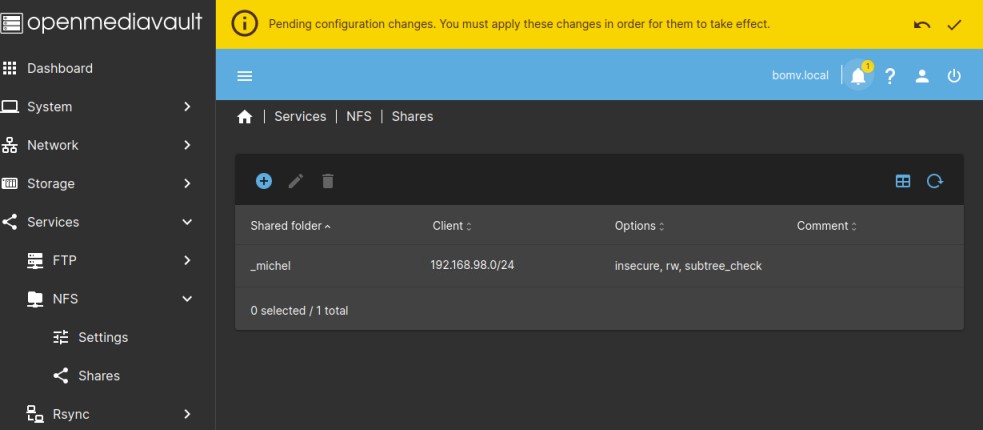Click Services in the breadcrumb

point(300,117)
